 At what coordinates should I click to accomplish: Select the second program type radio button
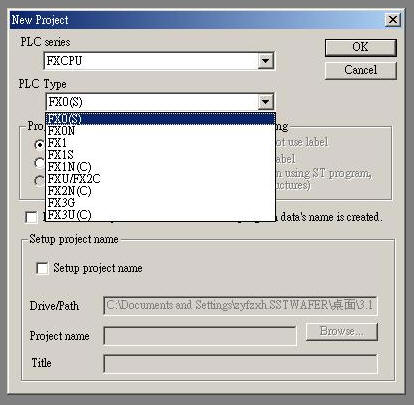39,163
